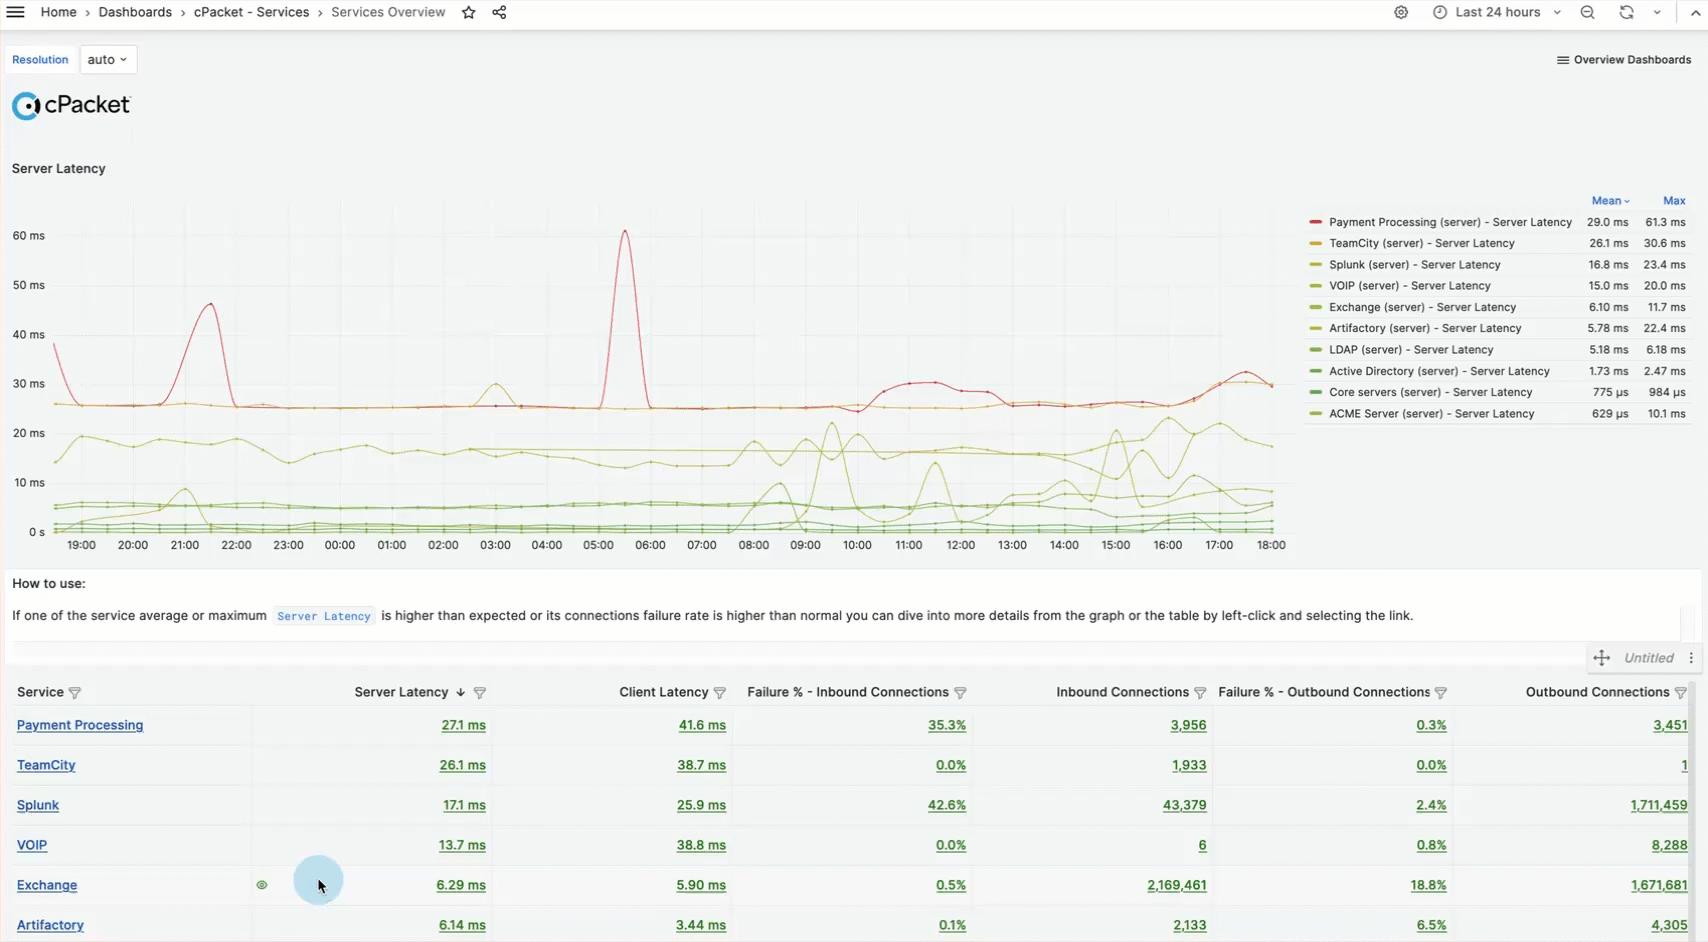The width and height of the screenshot is (1708, 942).
Task: Go to Home breadcrumb
Action: click(x=58, y=12)
